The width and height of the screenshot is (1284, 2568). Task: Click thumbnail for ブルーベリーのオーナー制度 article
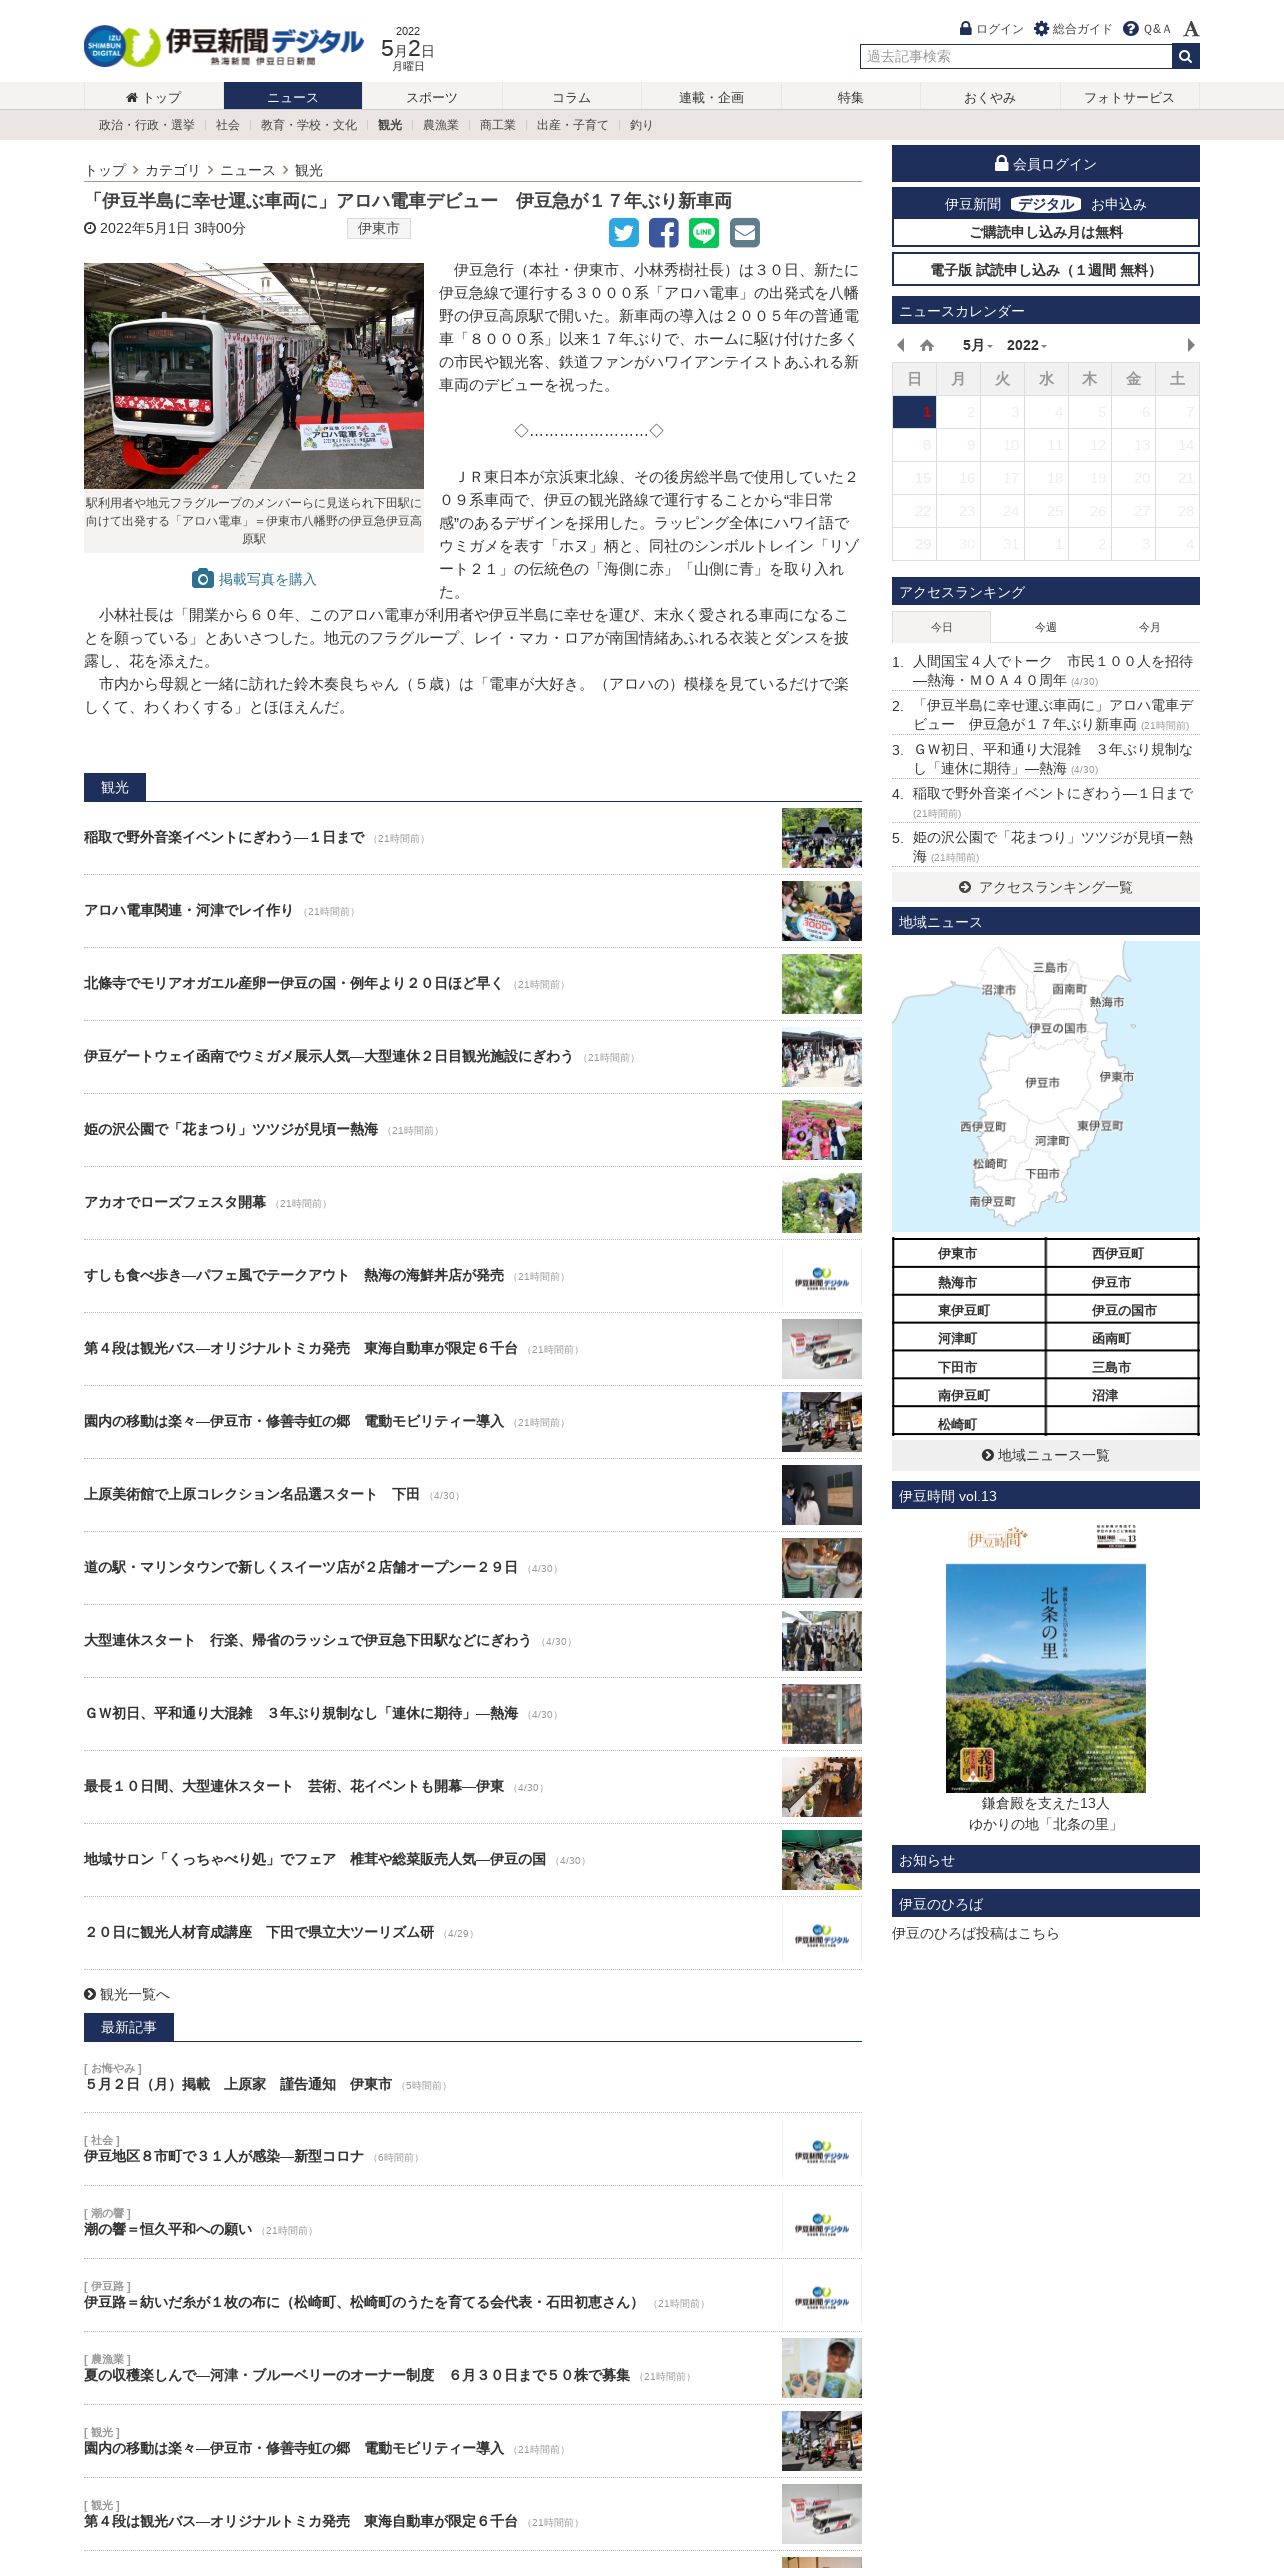822,2368
